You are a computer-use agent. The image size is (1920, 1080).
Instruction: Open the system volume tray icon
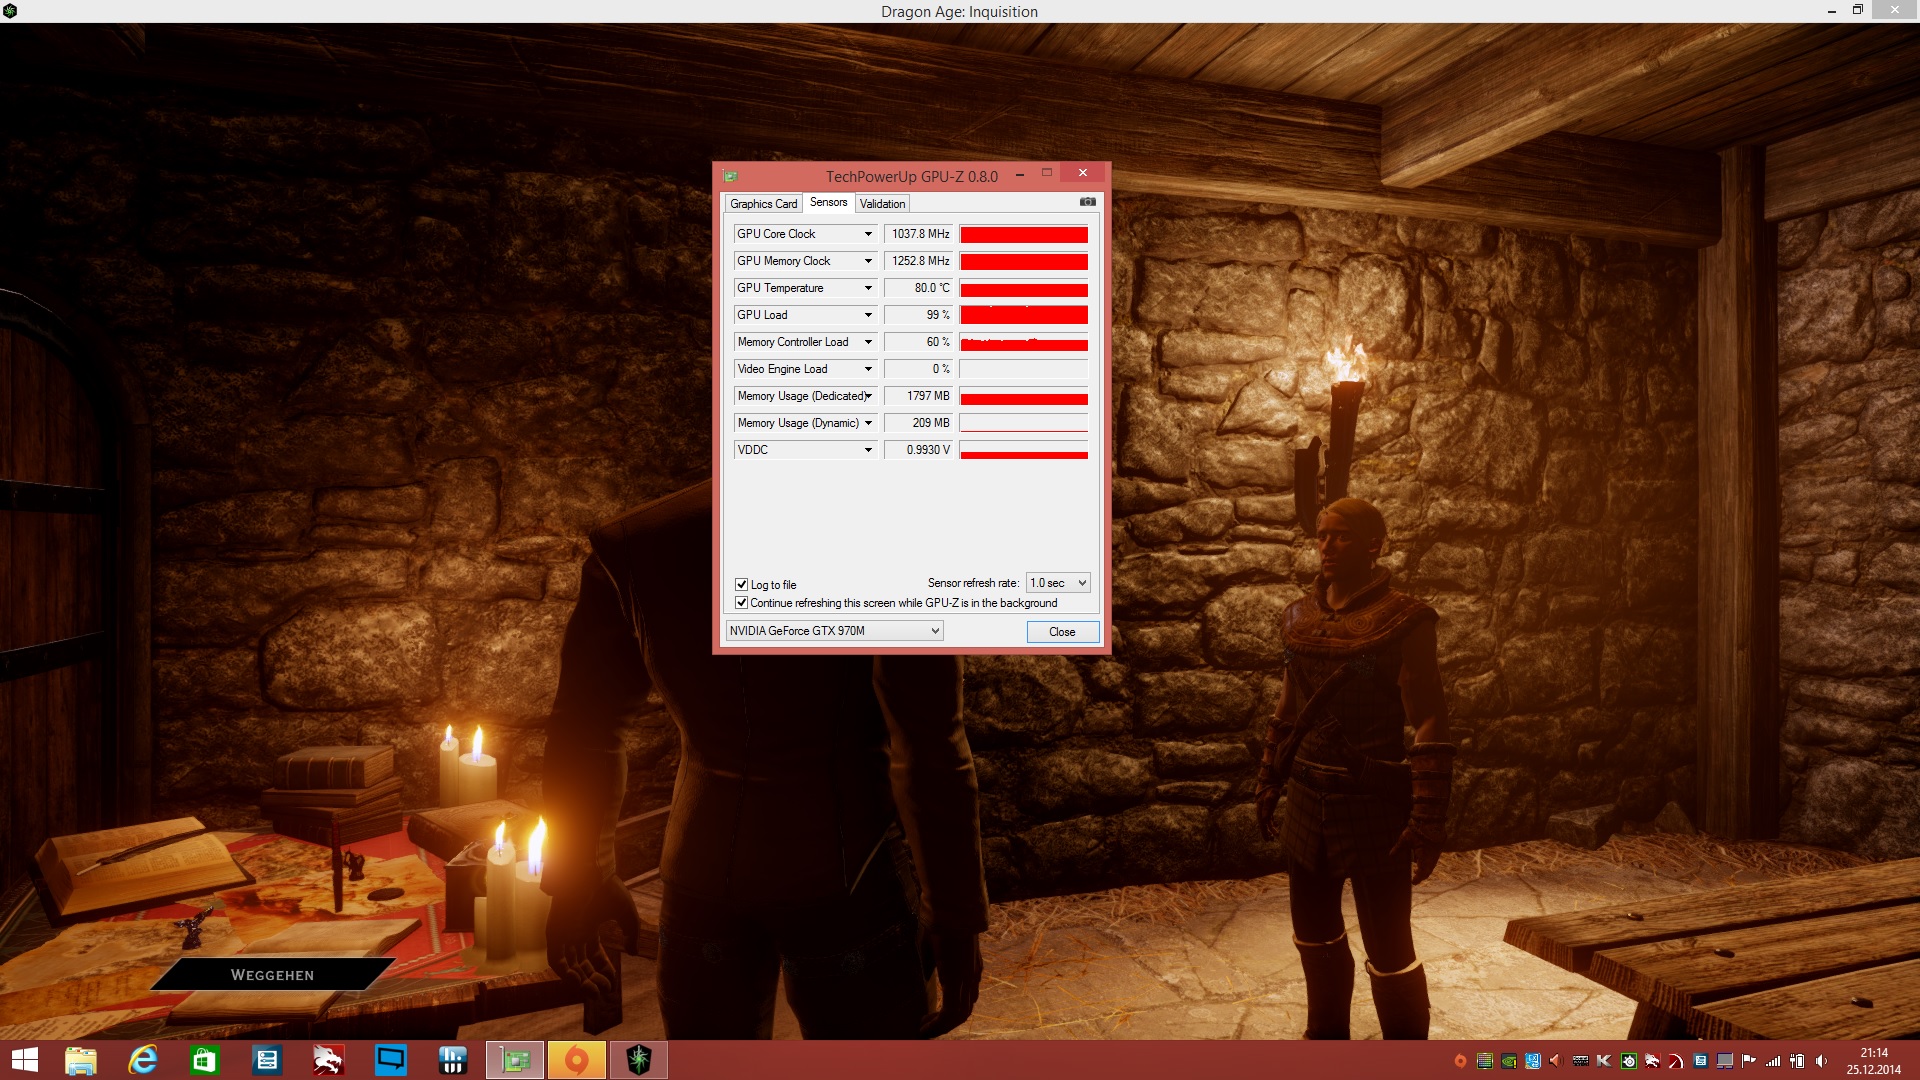1821,1061
